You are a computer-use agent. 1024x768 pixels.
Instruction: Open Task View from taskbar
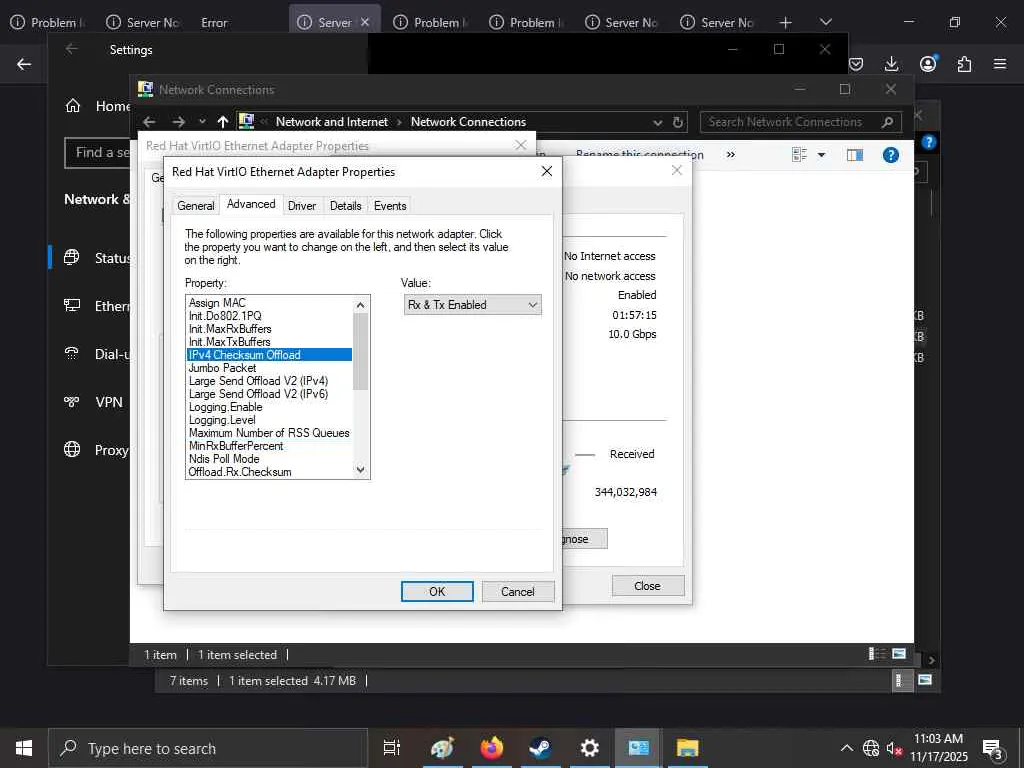point(392,748)
